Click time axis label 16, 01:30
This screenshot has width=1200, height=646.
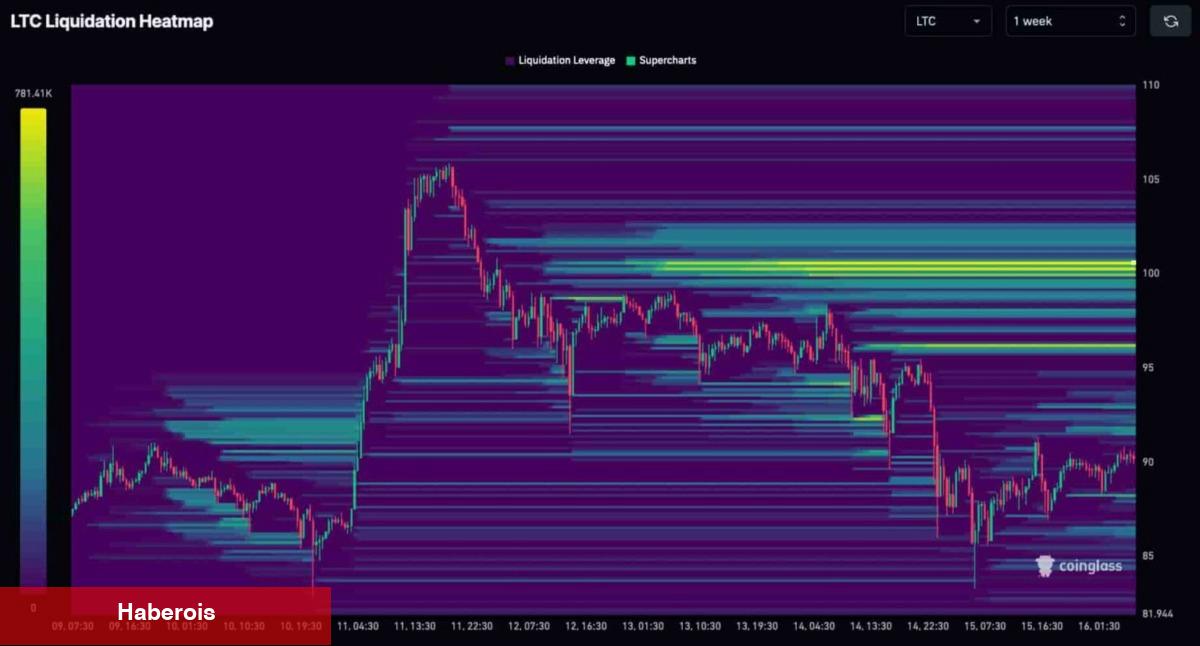coord(1099,626)
